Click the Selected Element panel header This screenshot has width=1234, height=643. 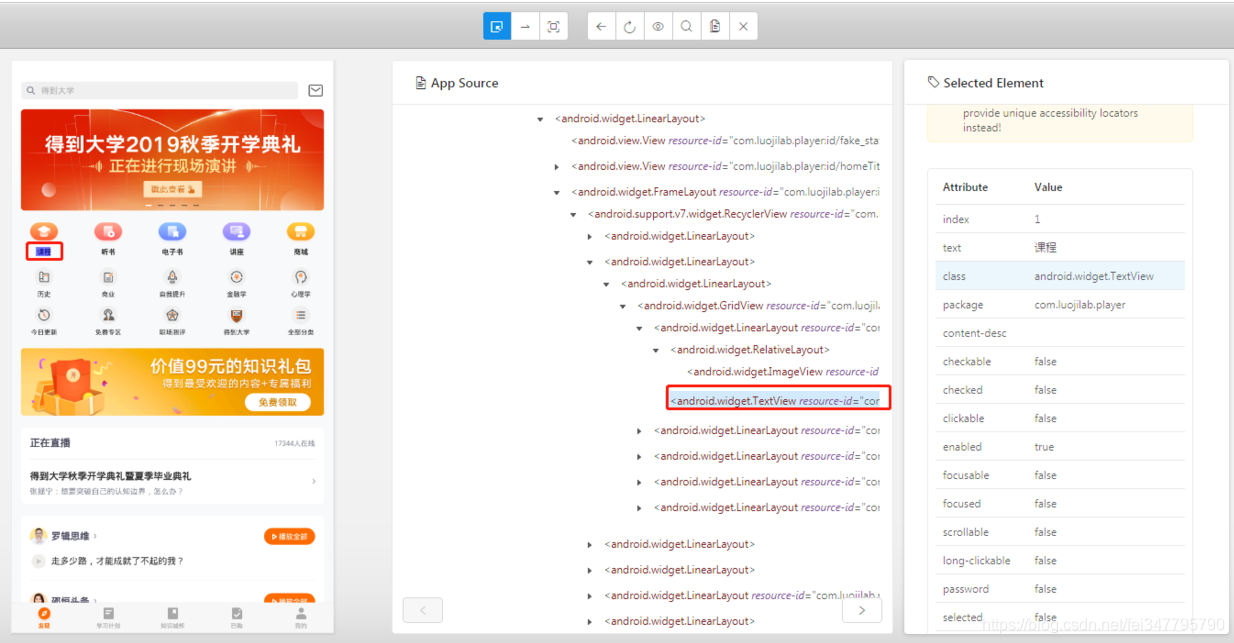tap(985, 83)
